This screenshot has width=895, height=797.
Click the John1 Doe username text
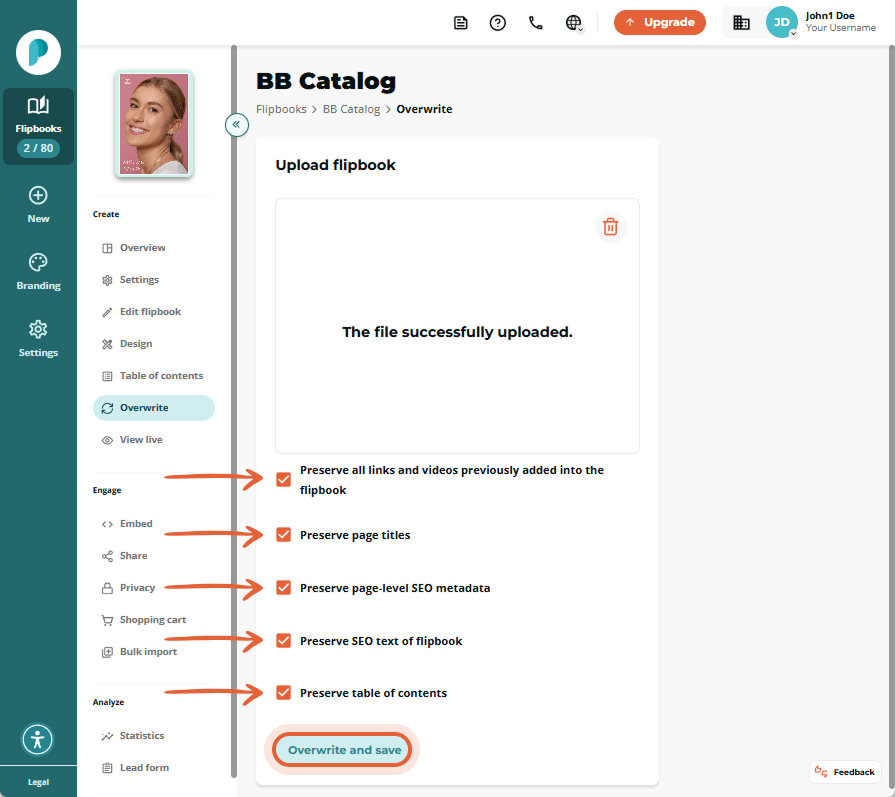830,16
